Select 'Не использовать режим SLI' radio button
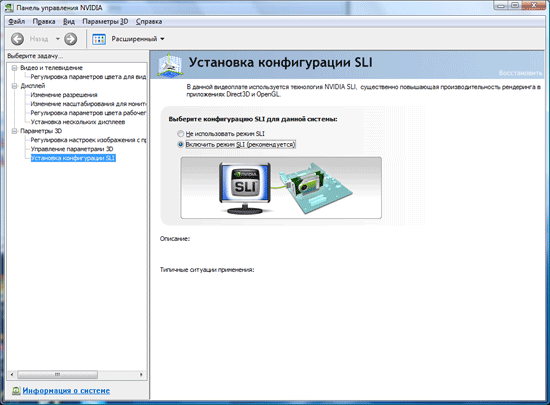Image resolution: width=550 pixels, height=405 pixels. pos(180,134)
